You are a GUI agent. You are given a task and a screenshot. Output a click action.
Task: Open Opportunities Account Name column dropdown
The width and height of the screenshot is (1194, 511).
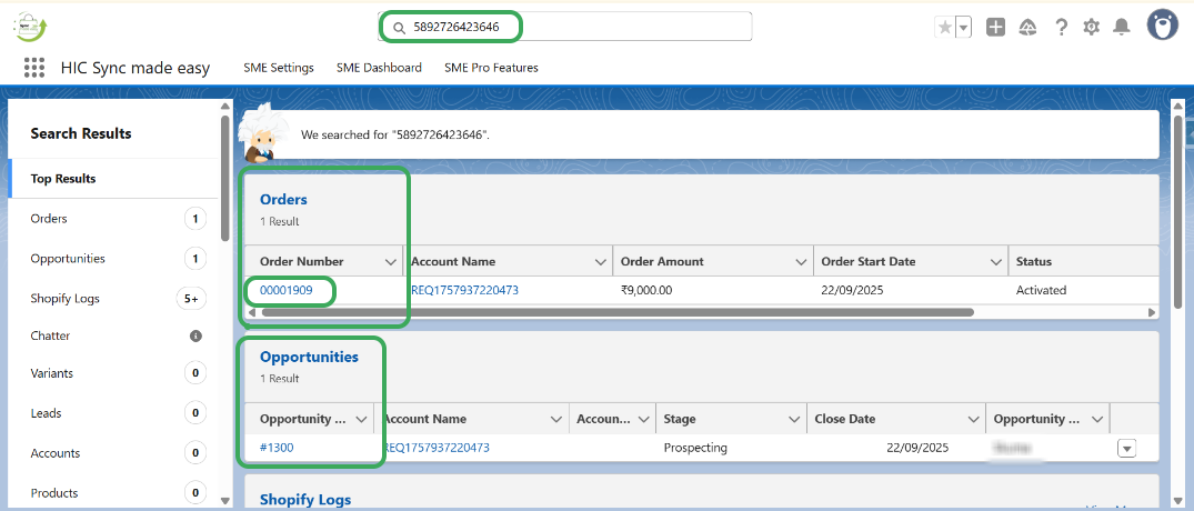tap(556, 419)
